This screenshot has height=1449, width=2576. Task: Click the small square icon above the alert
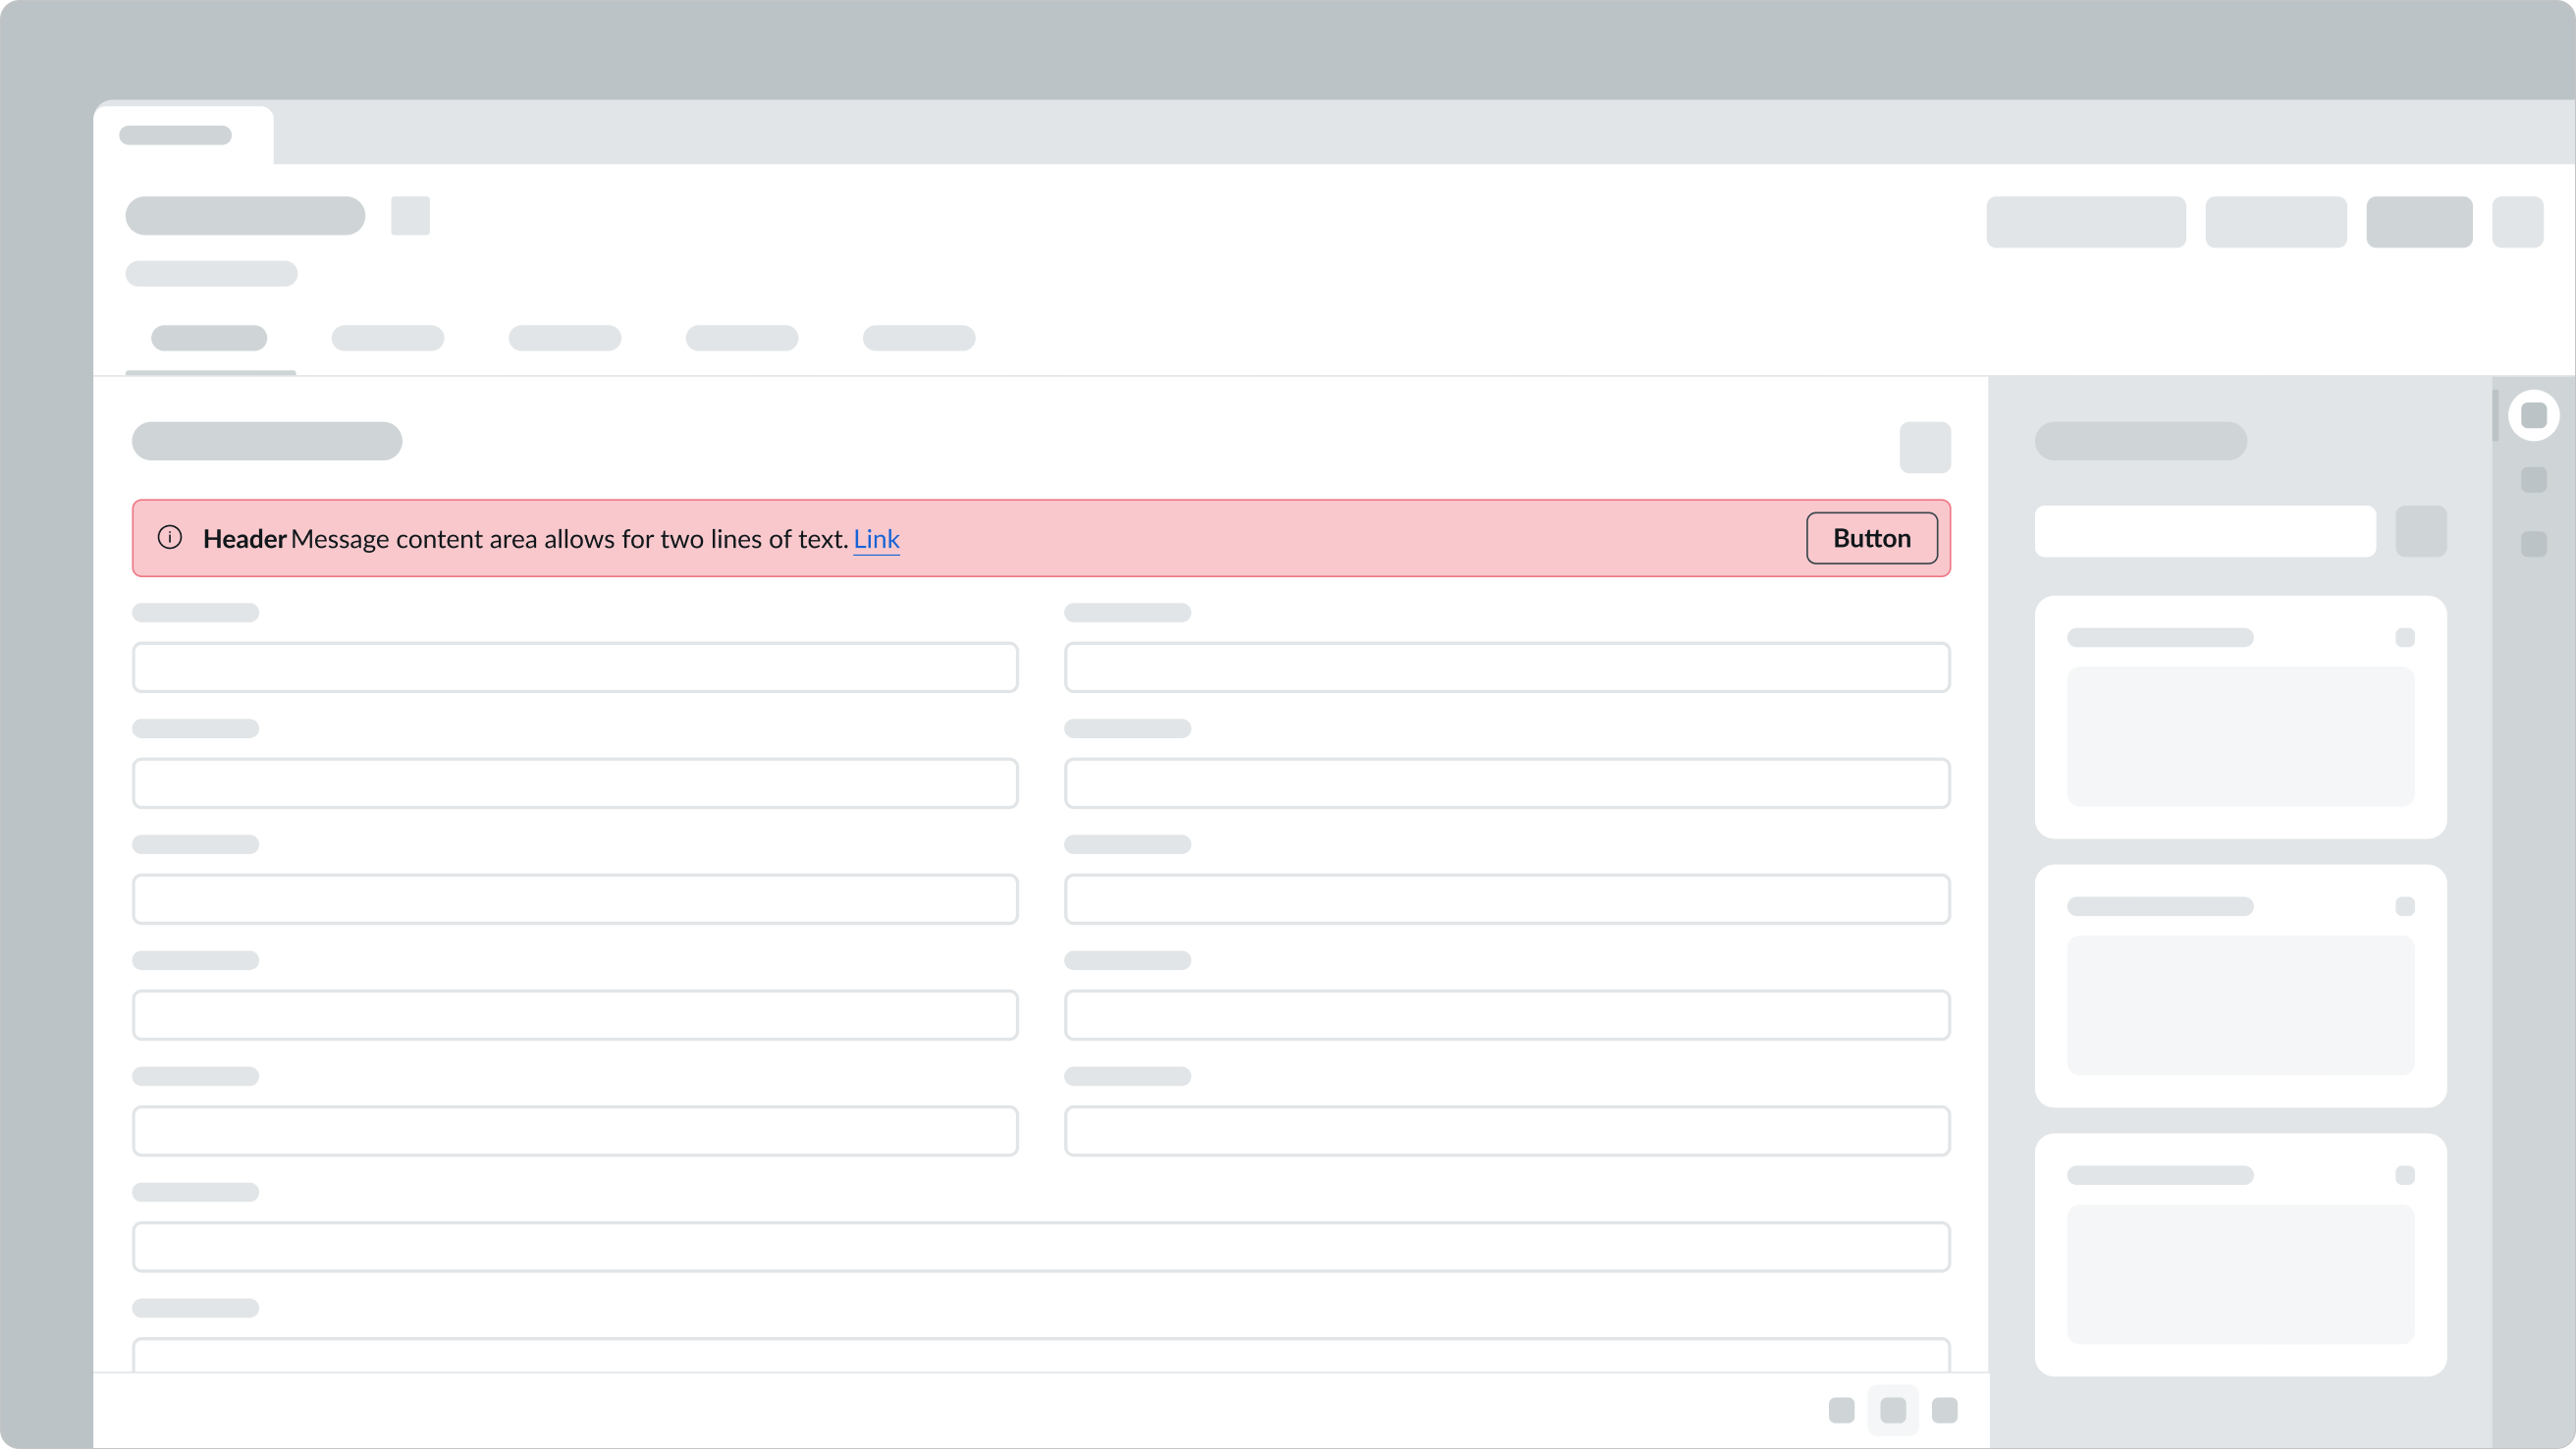click(x=1925, y=448)
